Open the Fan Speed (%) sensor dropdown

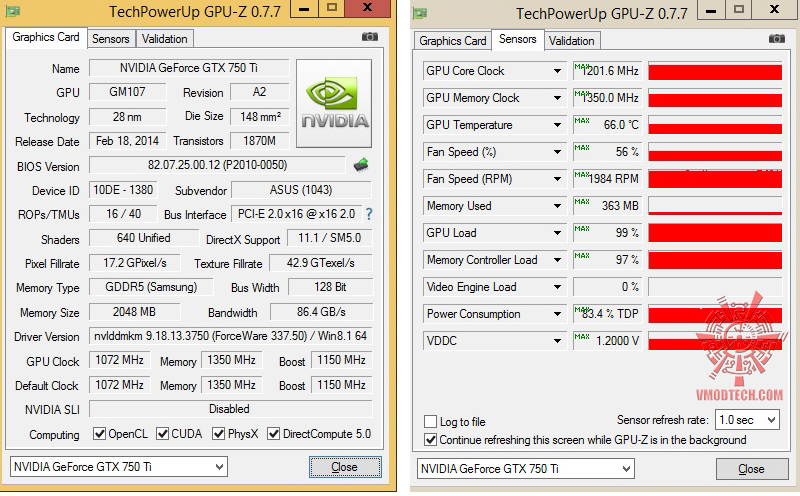(557, 152)
